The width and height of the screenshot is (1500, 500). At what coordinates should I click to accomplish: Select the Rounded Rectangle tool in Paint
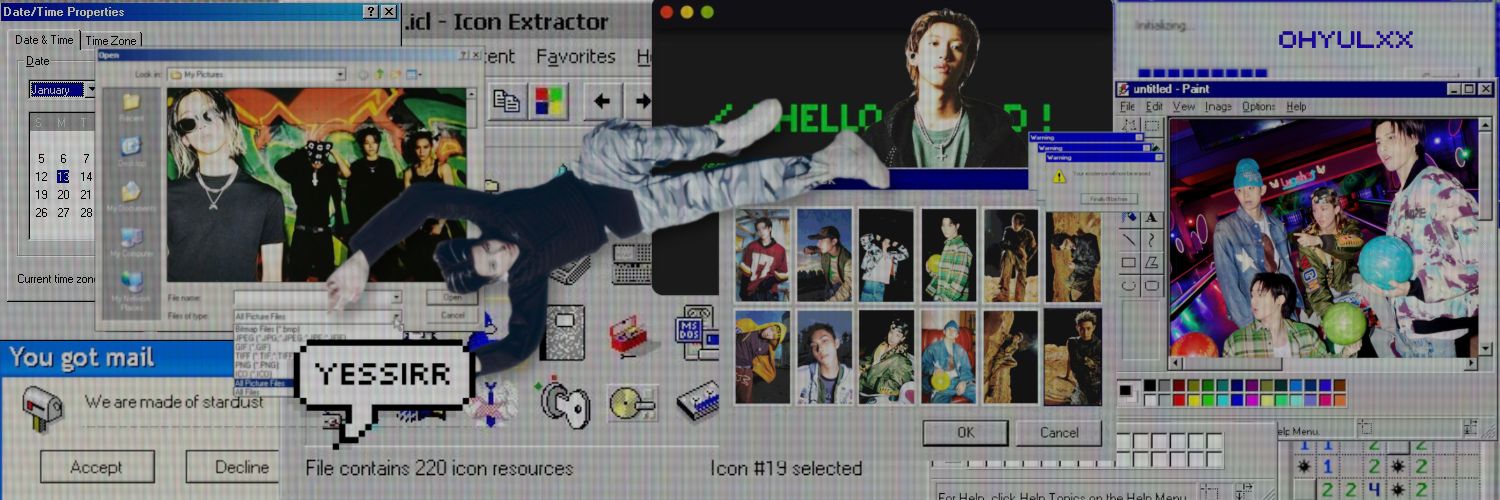pyautogui.click(x=1152, y=285)
